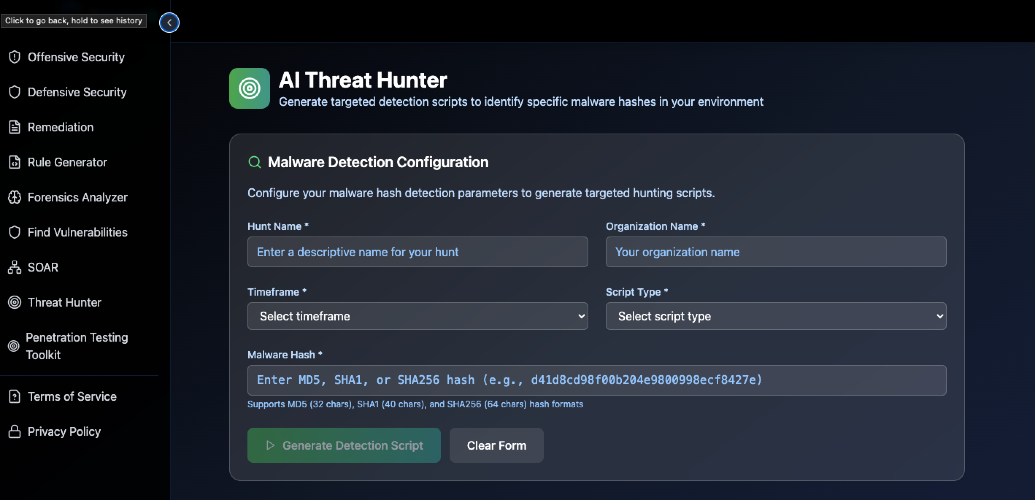Click the Script Type field label
The height and width of the screenshot is (500, 1035).
point(637,291)
